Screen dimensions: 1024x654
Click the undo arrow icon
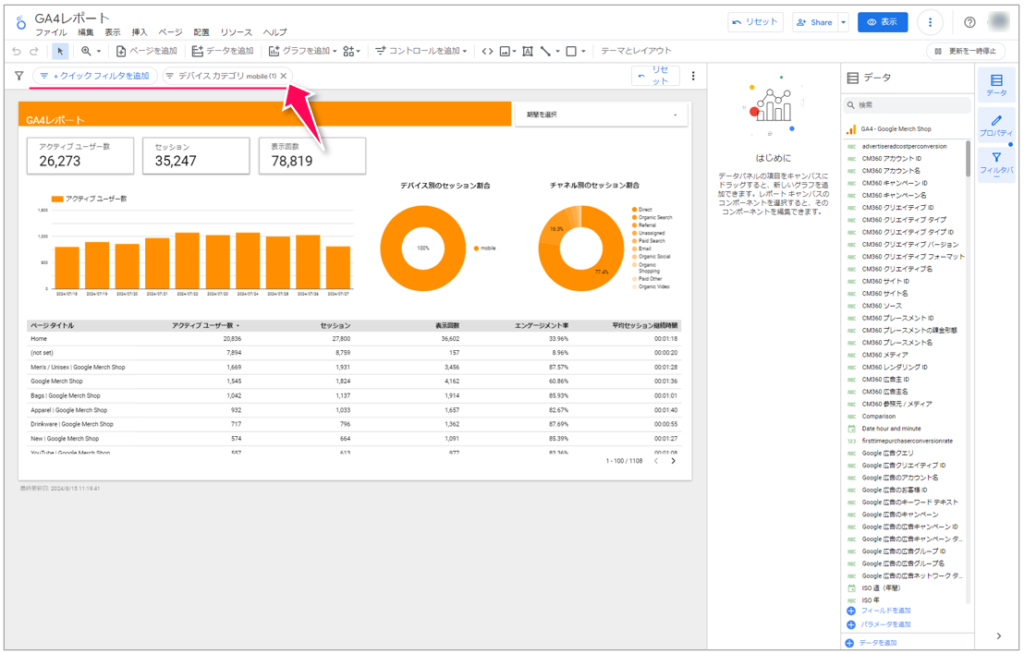point(17,51)
